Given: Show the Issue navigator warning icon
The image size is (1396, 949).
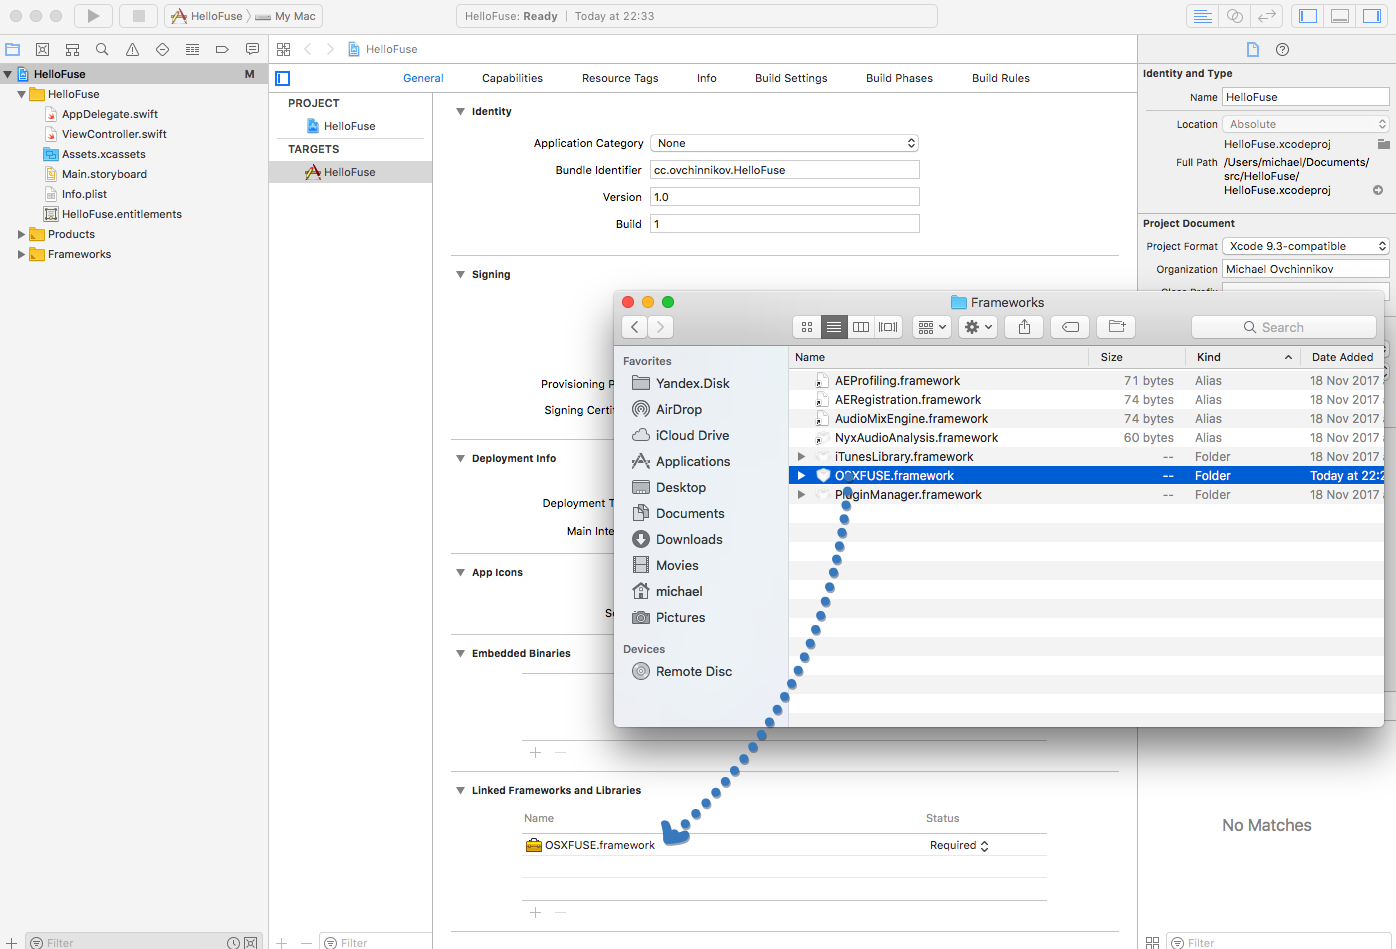Looking at the screenshot, I should click(132, 49).
